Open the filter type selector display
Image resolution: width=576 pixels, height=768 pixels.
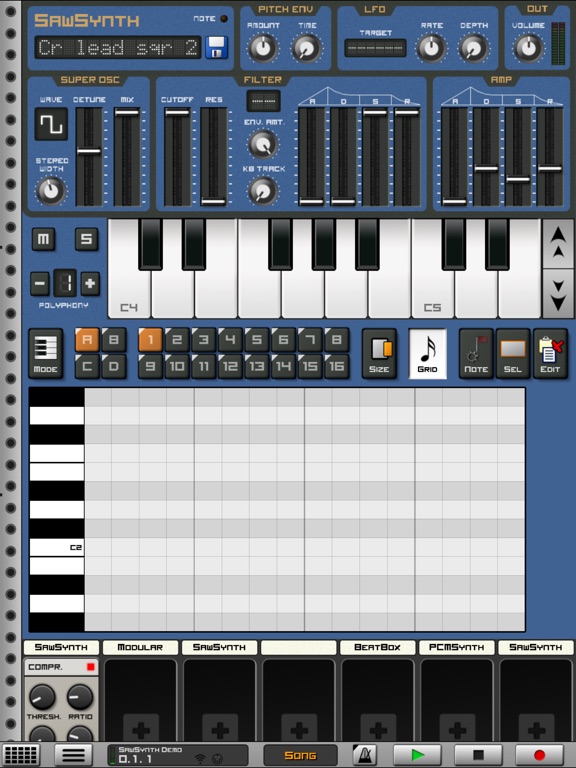264,101
